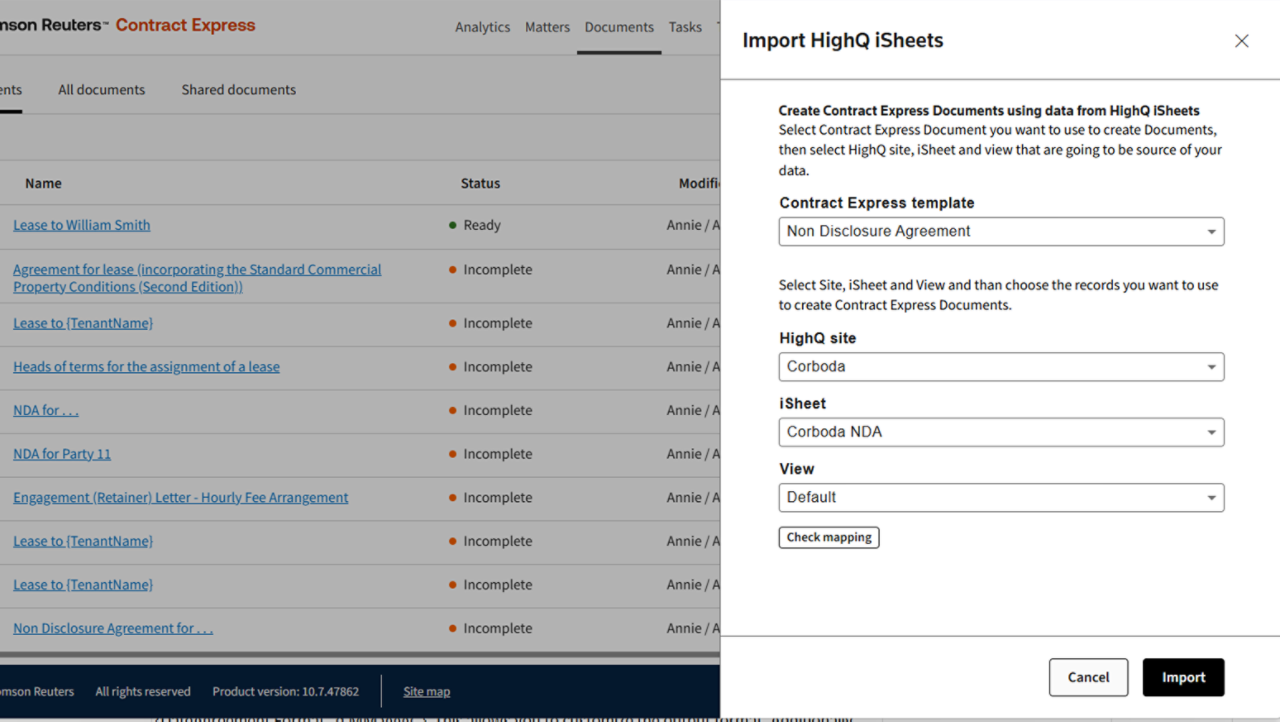Image resolution: width=1280 pixels, height=722 pixels.
Task: Open the iSheet dropdown showing Corboda NDA
Action: click(1001, 432)
